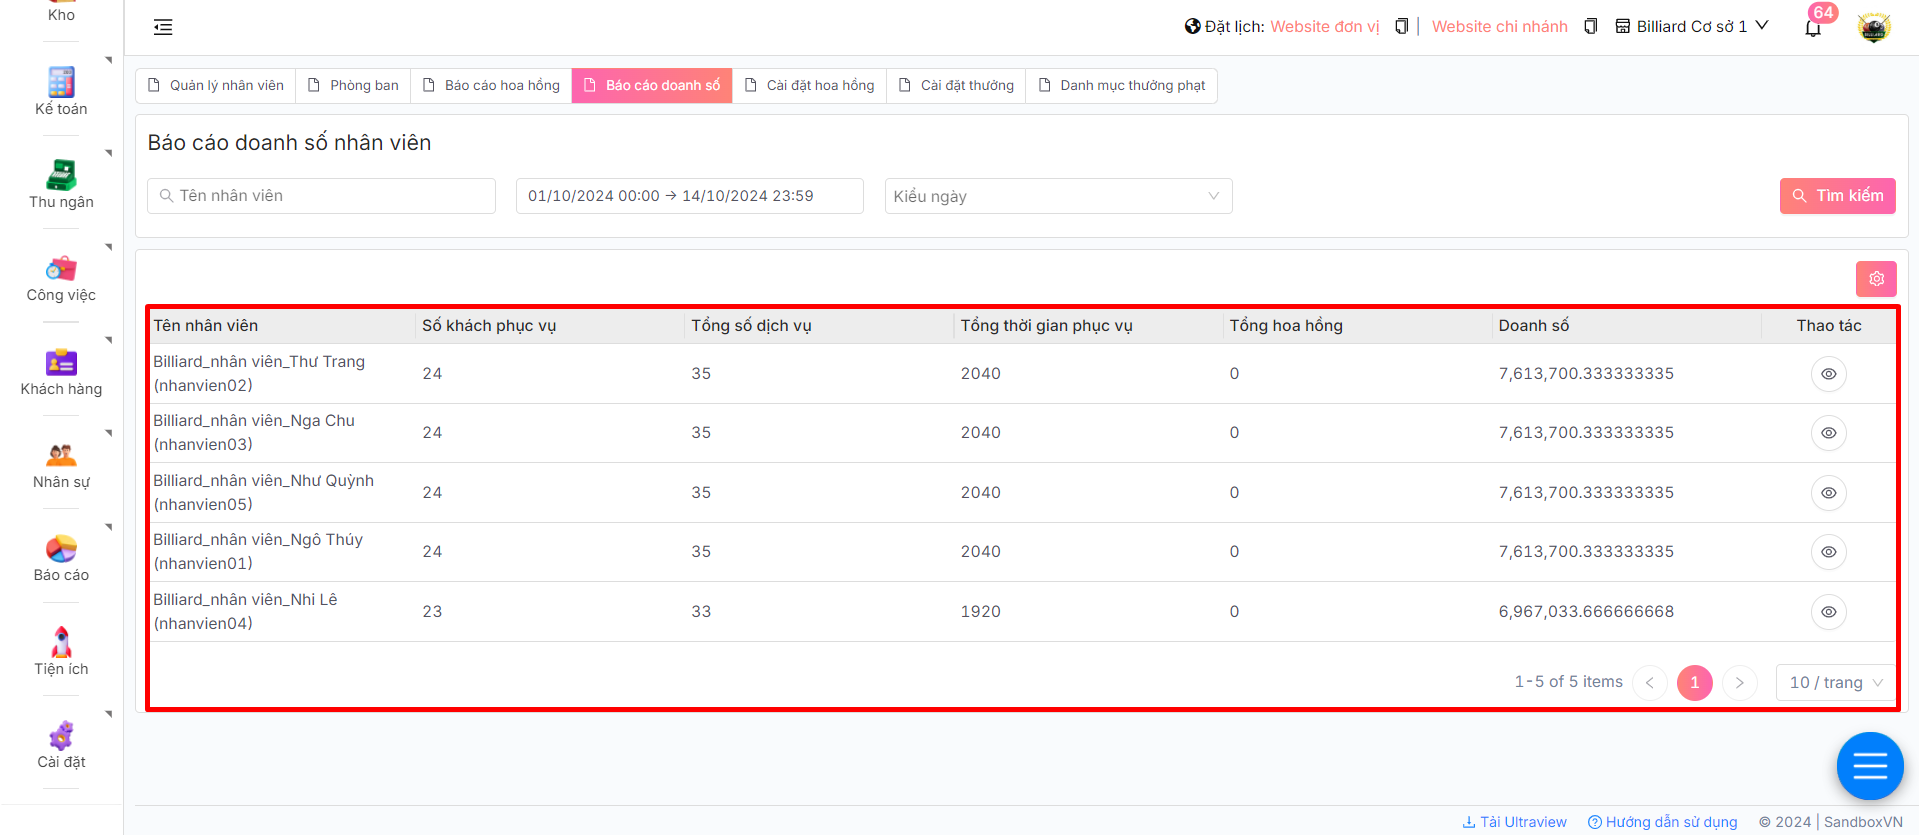The height and width of the screenshot is (835, 1919).
Task: Open the Website đơn vị link
Action: coord(1324,27)
